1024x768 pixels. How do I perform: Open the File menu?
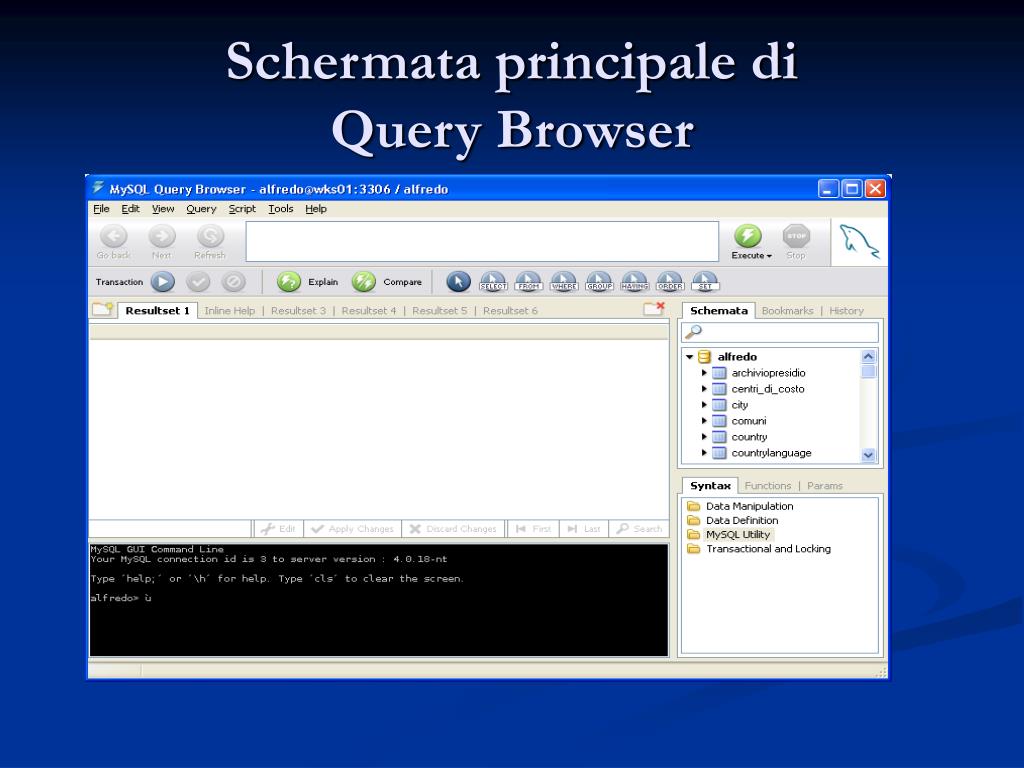(101, 209)
